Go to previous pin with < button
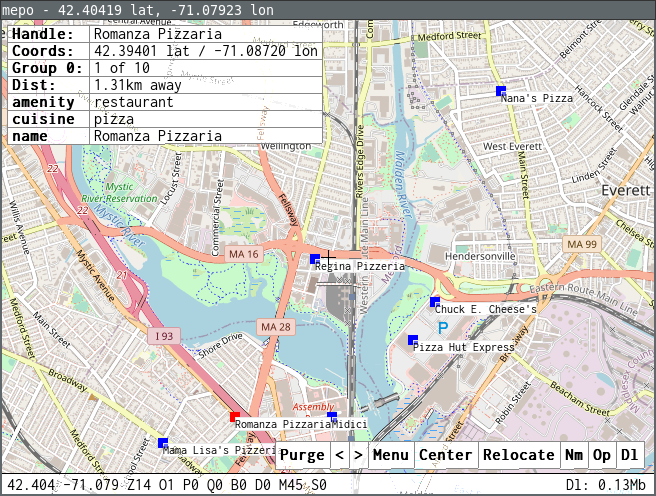Screen dimensions: 656x496 tap(340, 455)
